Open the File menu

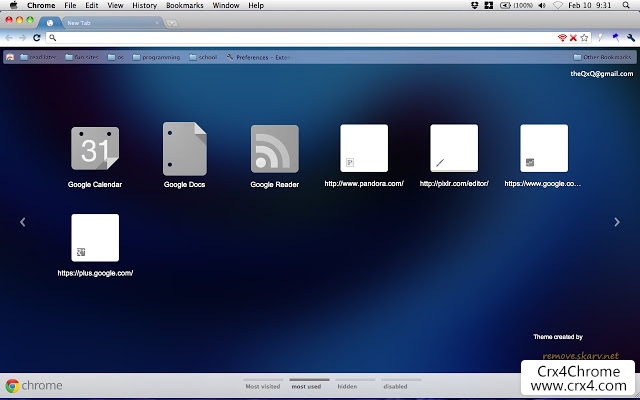(70, 5)
